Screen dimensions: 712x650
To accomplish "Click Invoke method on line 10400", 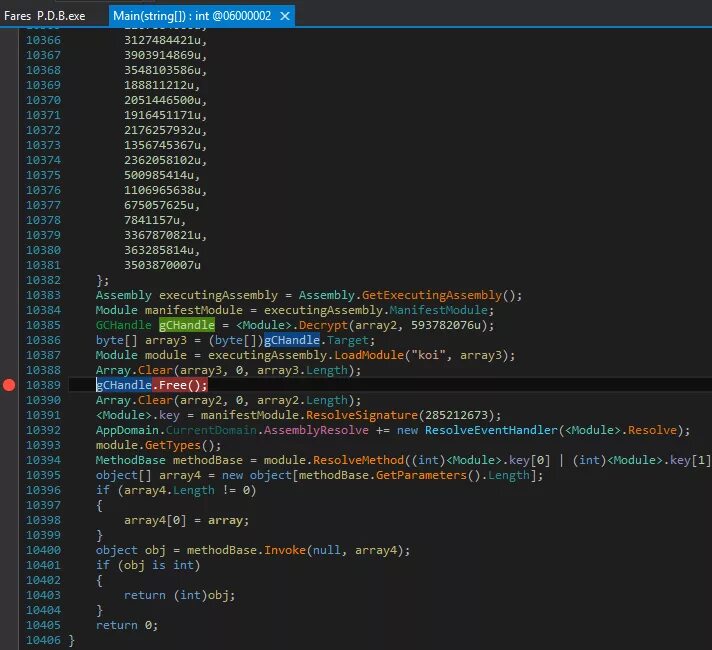I will (285, 550).
